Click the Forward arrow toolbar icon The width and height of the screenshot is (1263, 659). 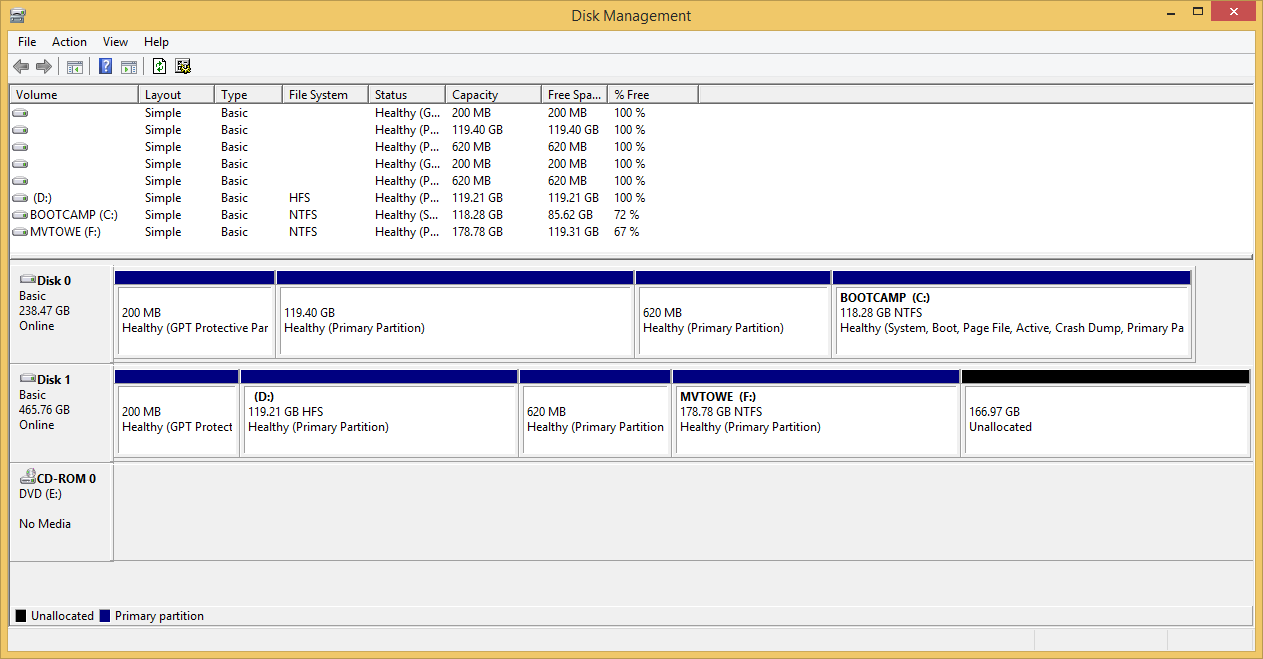point(43,67)
